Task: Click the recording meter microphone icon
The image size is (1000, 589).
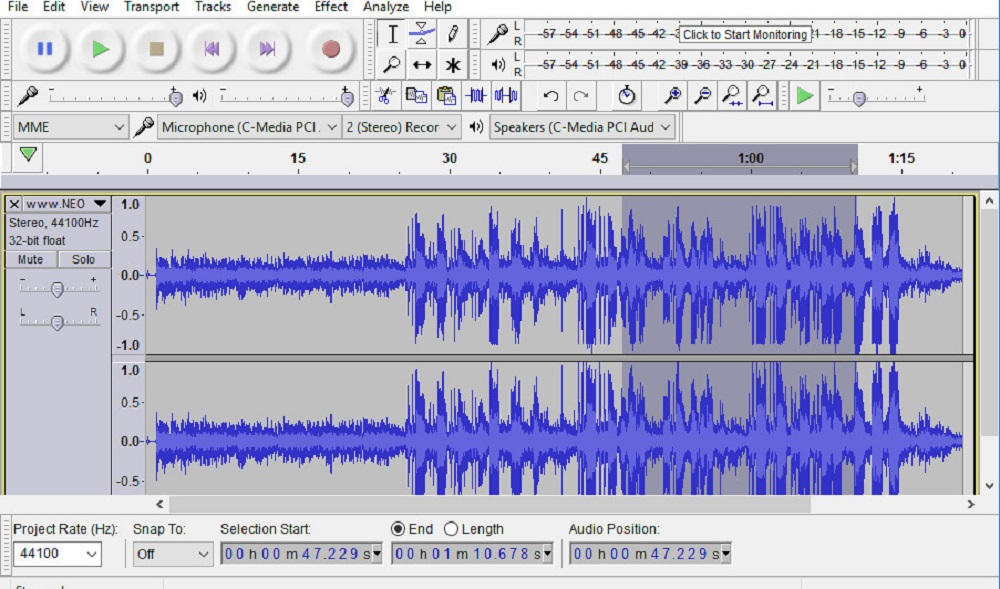Action: point(497,34)
